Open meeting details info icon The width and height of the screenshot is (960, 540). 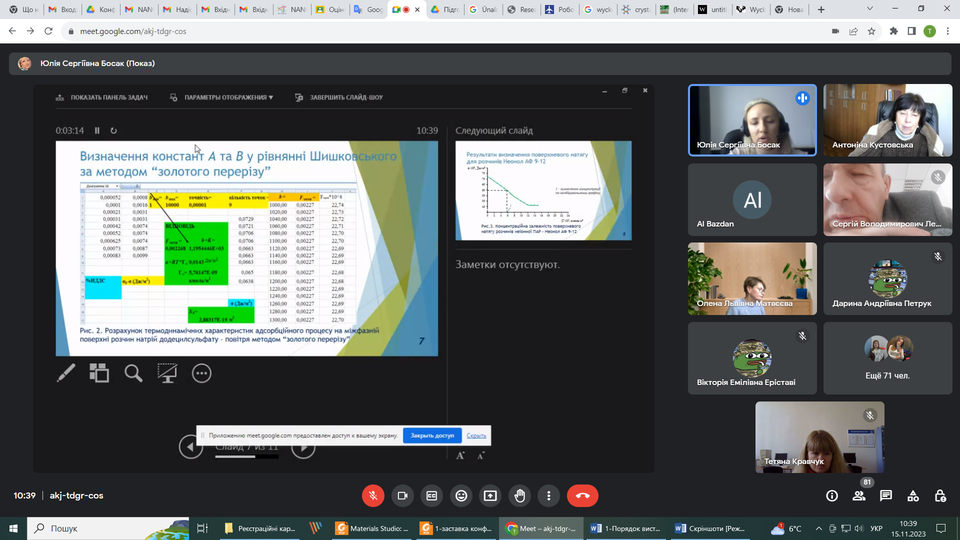[832, 495]
